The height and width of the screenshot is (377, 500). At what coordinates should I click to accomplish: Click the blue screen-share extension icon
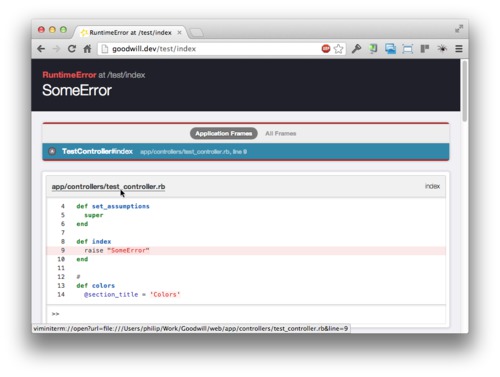click(x=390, y=49)
